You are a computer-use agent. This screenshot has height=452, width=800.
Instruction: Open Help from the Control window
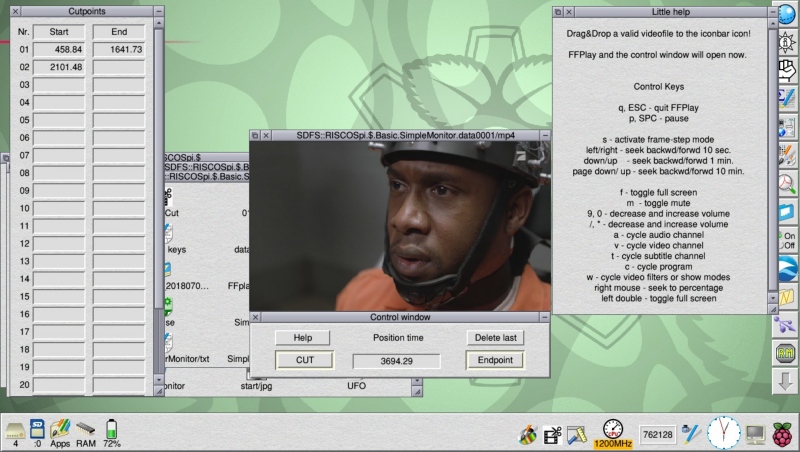click(303, 338)
